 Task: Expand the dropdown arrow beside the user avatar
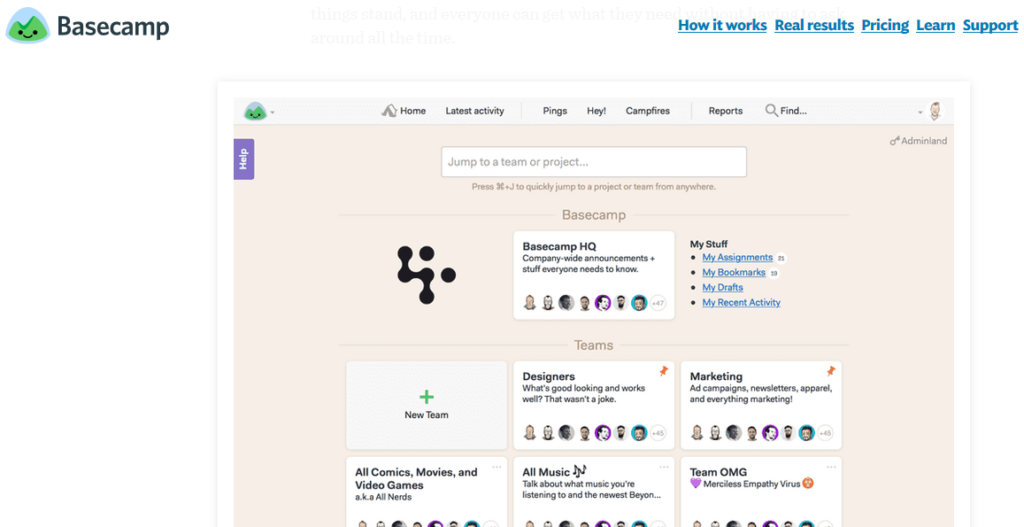point(920,113)
